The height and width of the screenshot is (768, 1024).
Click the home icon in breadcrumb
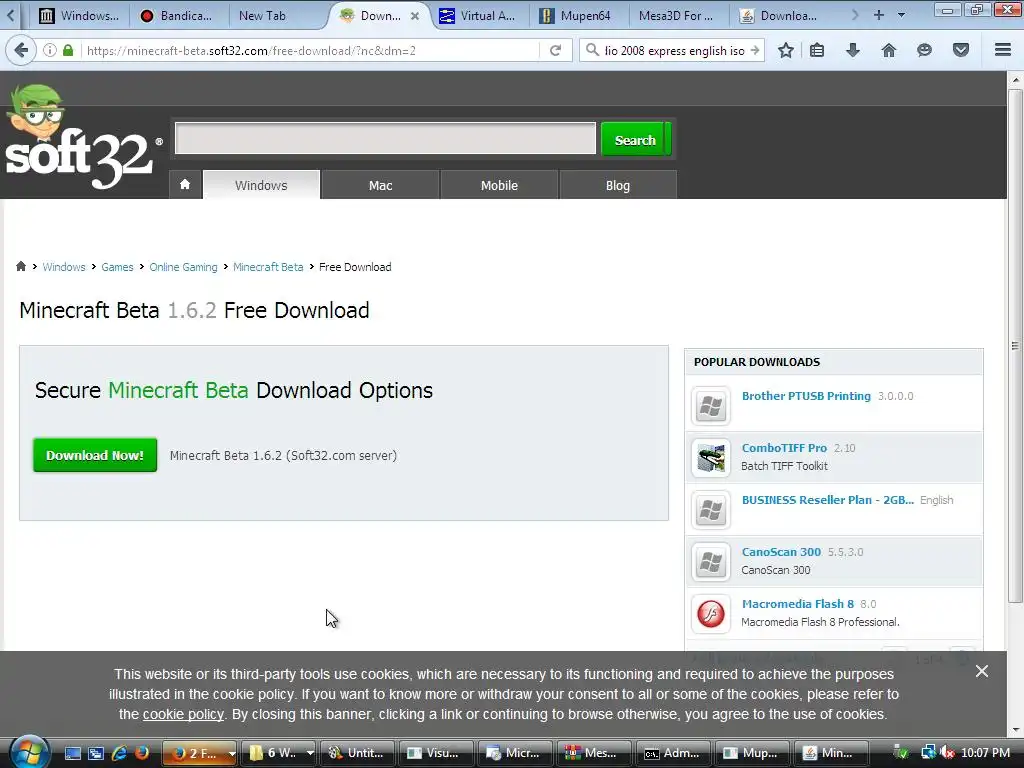pos(21,266)
